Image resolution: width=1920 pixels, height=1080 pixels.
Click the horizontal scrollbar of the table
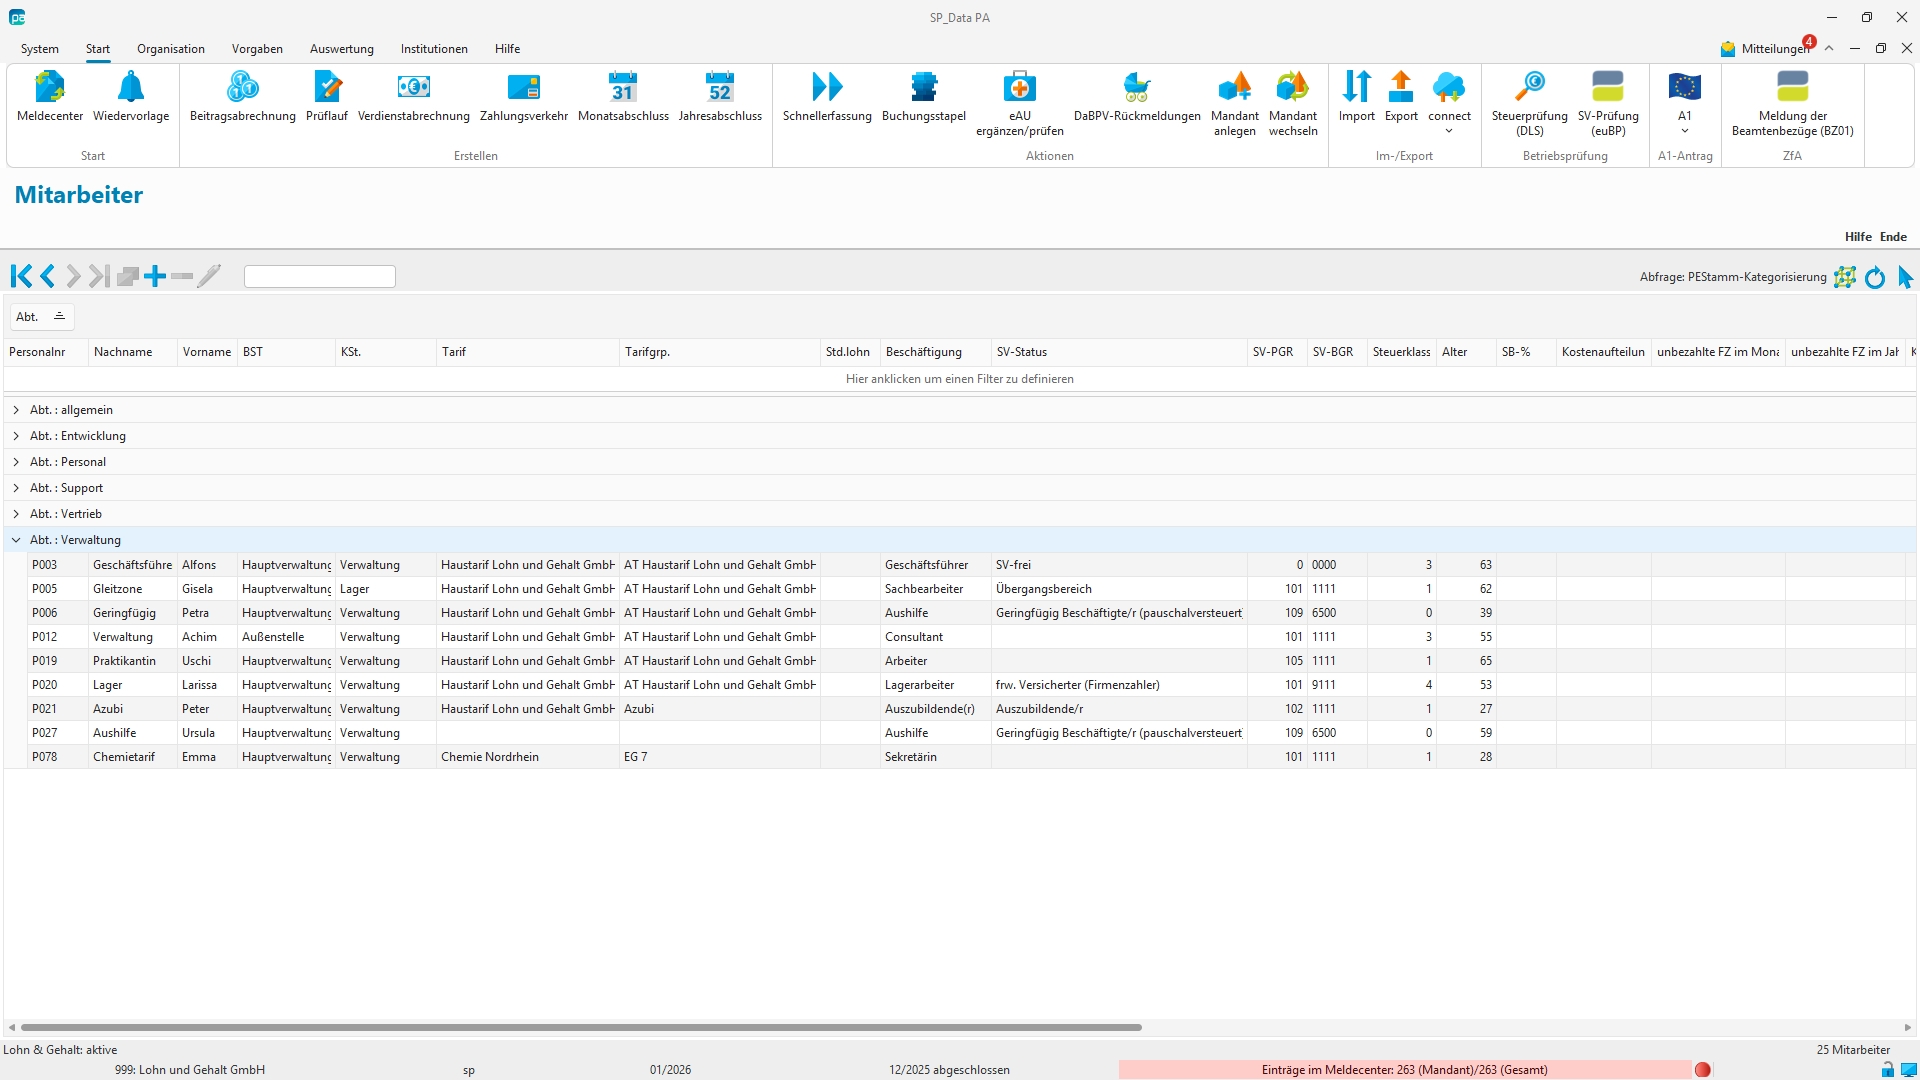[x=580, y=1027]
